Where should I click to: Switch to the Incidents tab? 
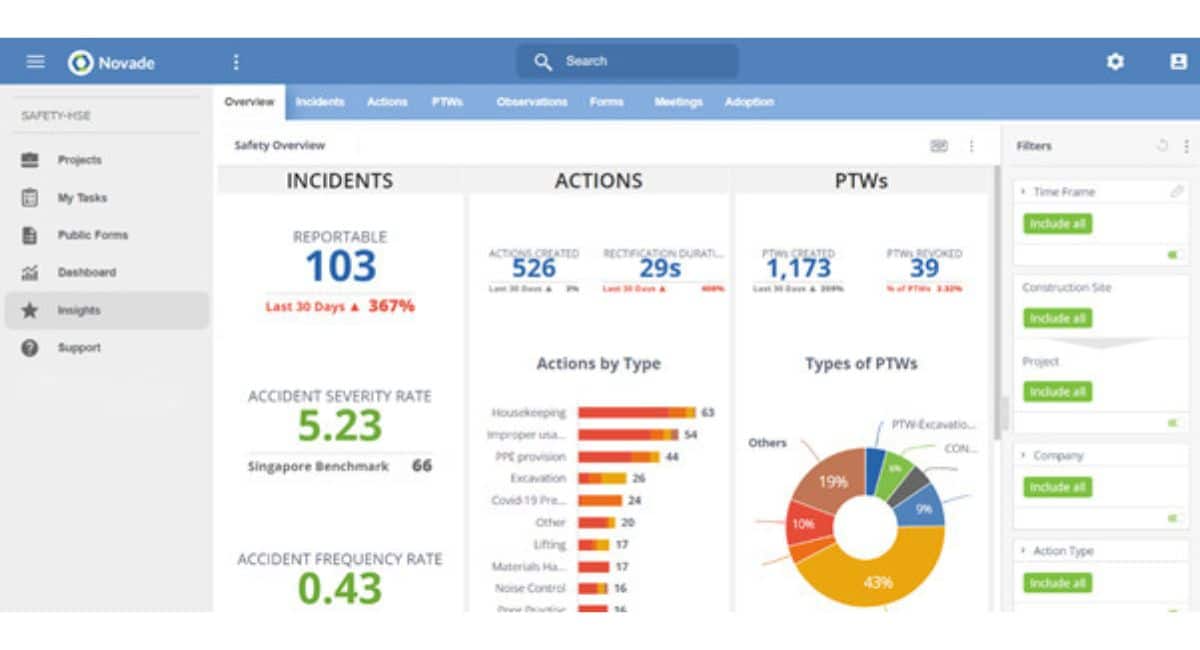coord(320,101)
